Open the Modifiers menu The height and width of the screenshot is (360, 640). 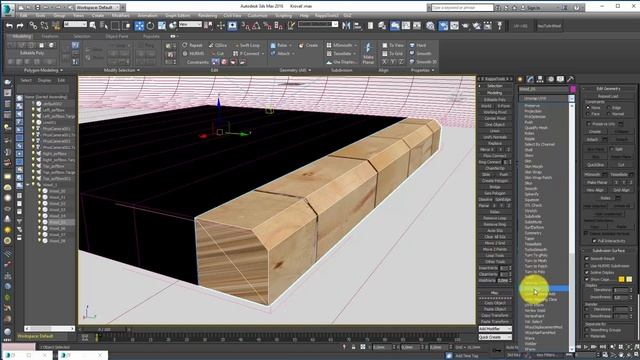[x=120, y=16]
